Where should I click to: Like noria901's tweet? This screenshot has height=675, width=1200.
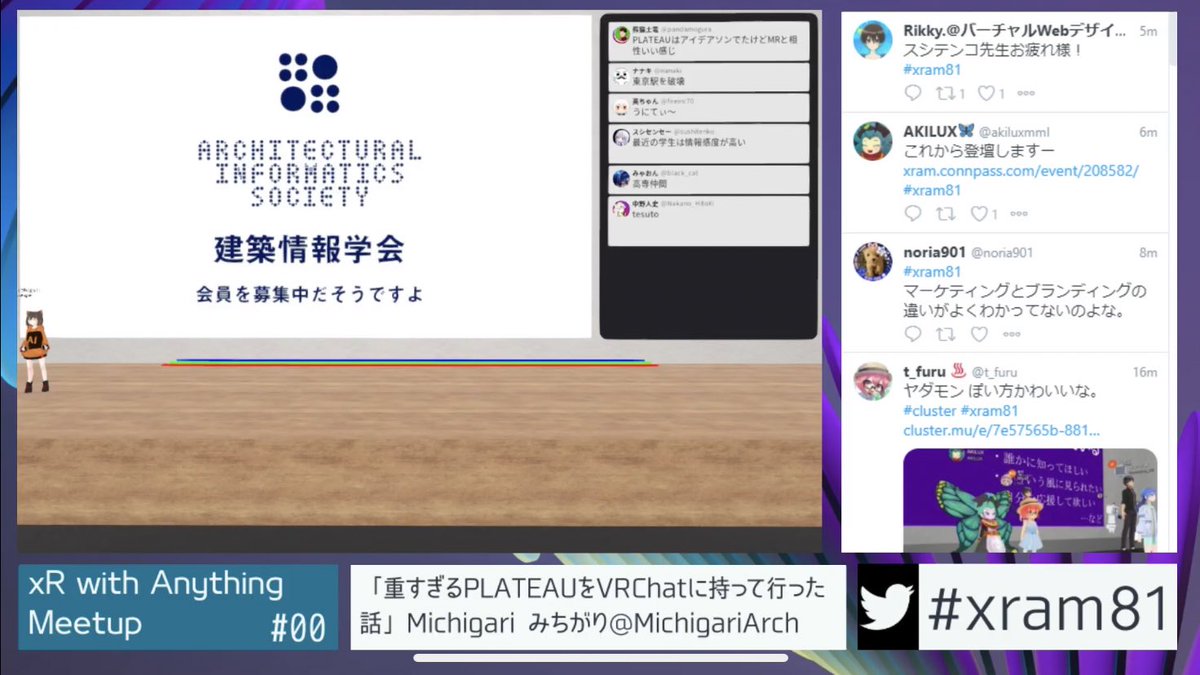click(x=979, y=334)
